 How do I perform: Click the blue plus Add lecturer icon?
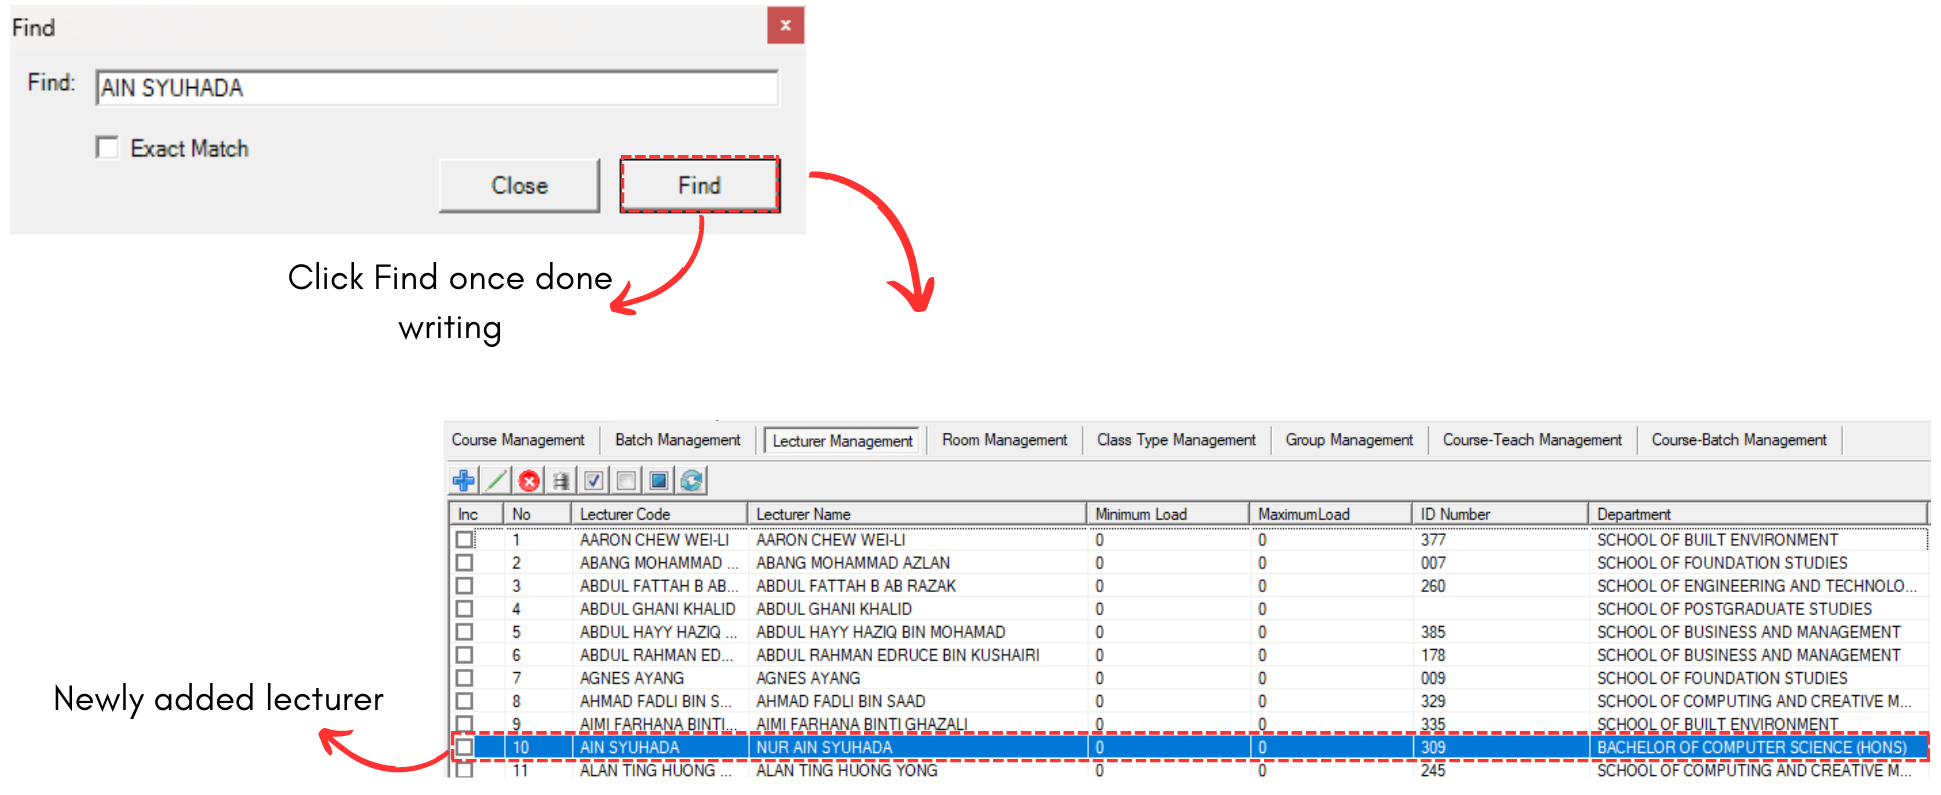click(463, 481)
